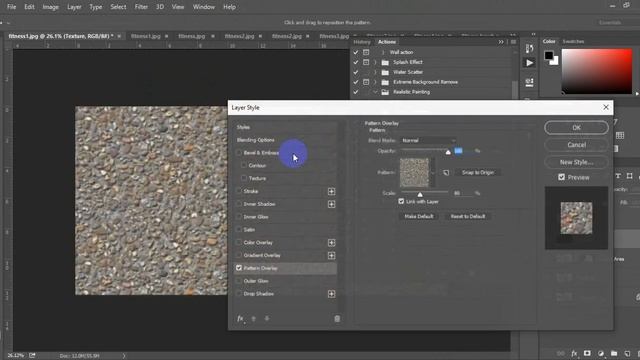The height and width of the screenshot is (360, 640).
Task: Open the pattern picker dropdown arrow
Action: pyautogui.click(x=433, y=173)
